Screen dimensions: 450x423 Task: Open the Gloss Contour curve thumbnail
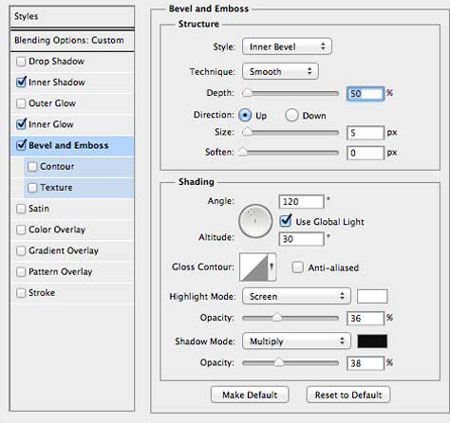coord(254,267)
